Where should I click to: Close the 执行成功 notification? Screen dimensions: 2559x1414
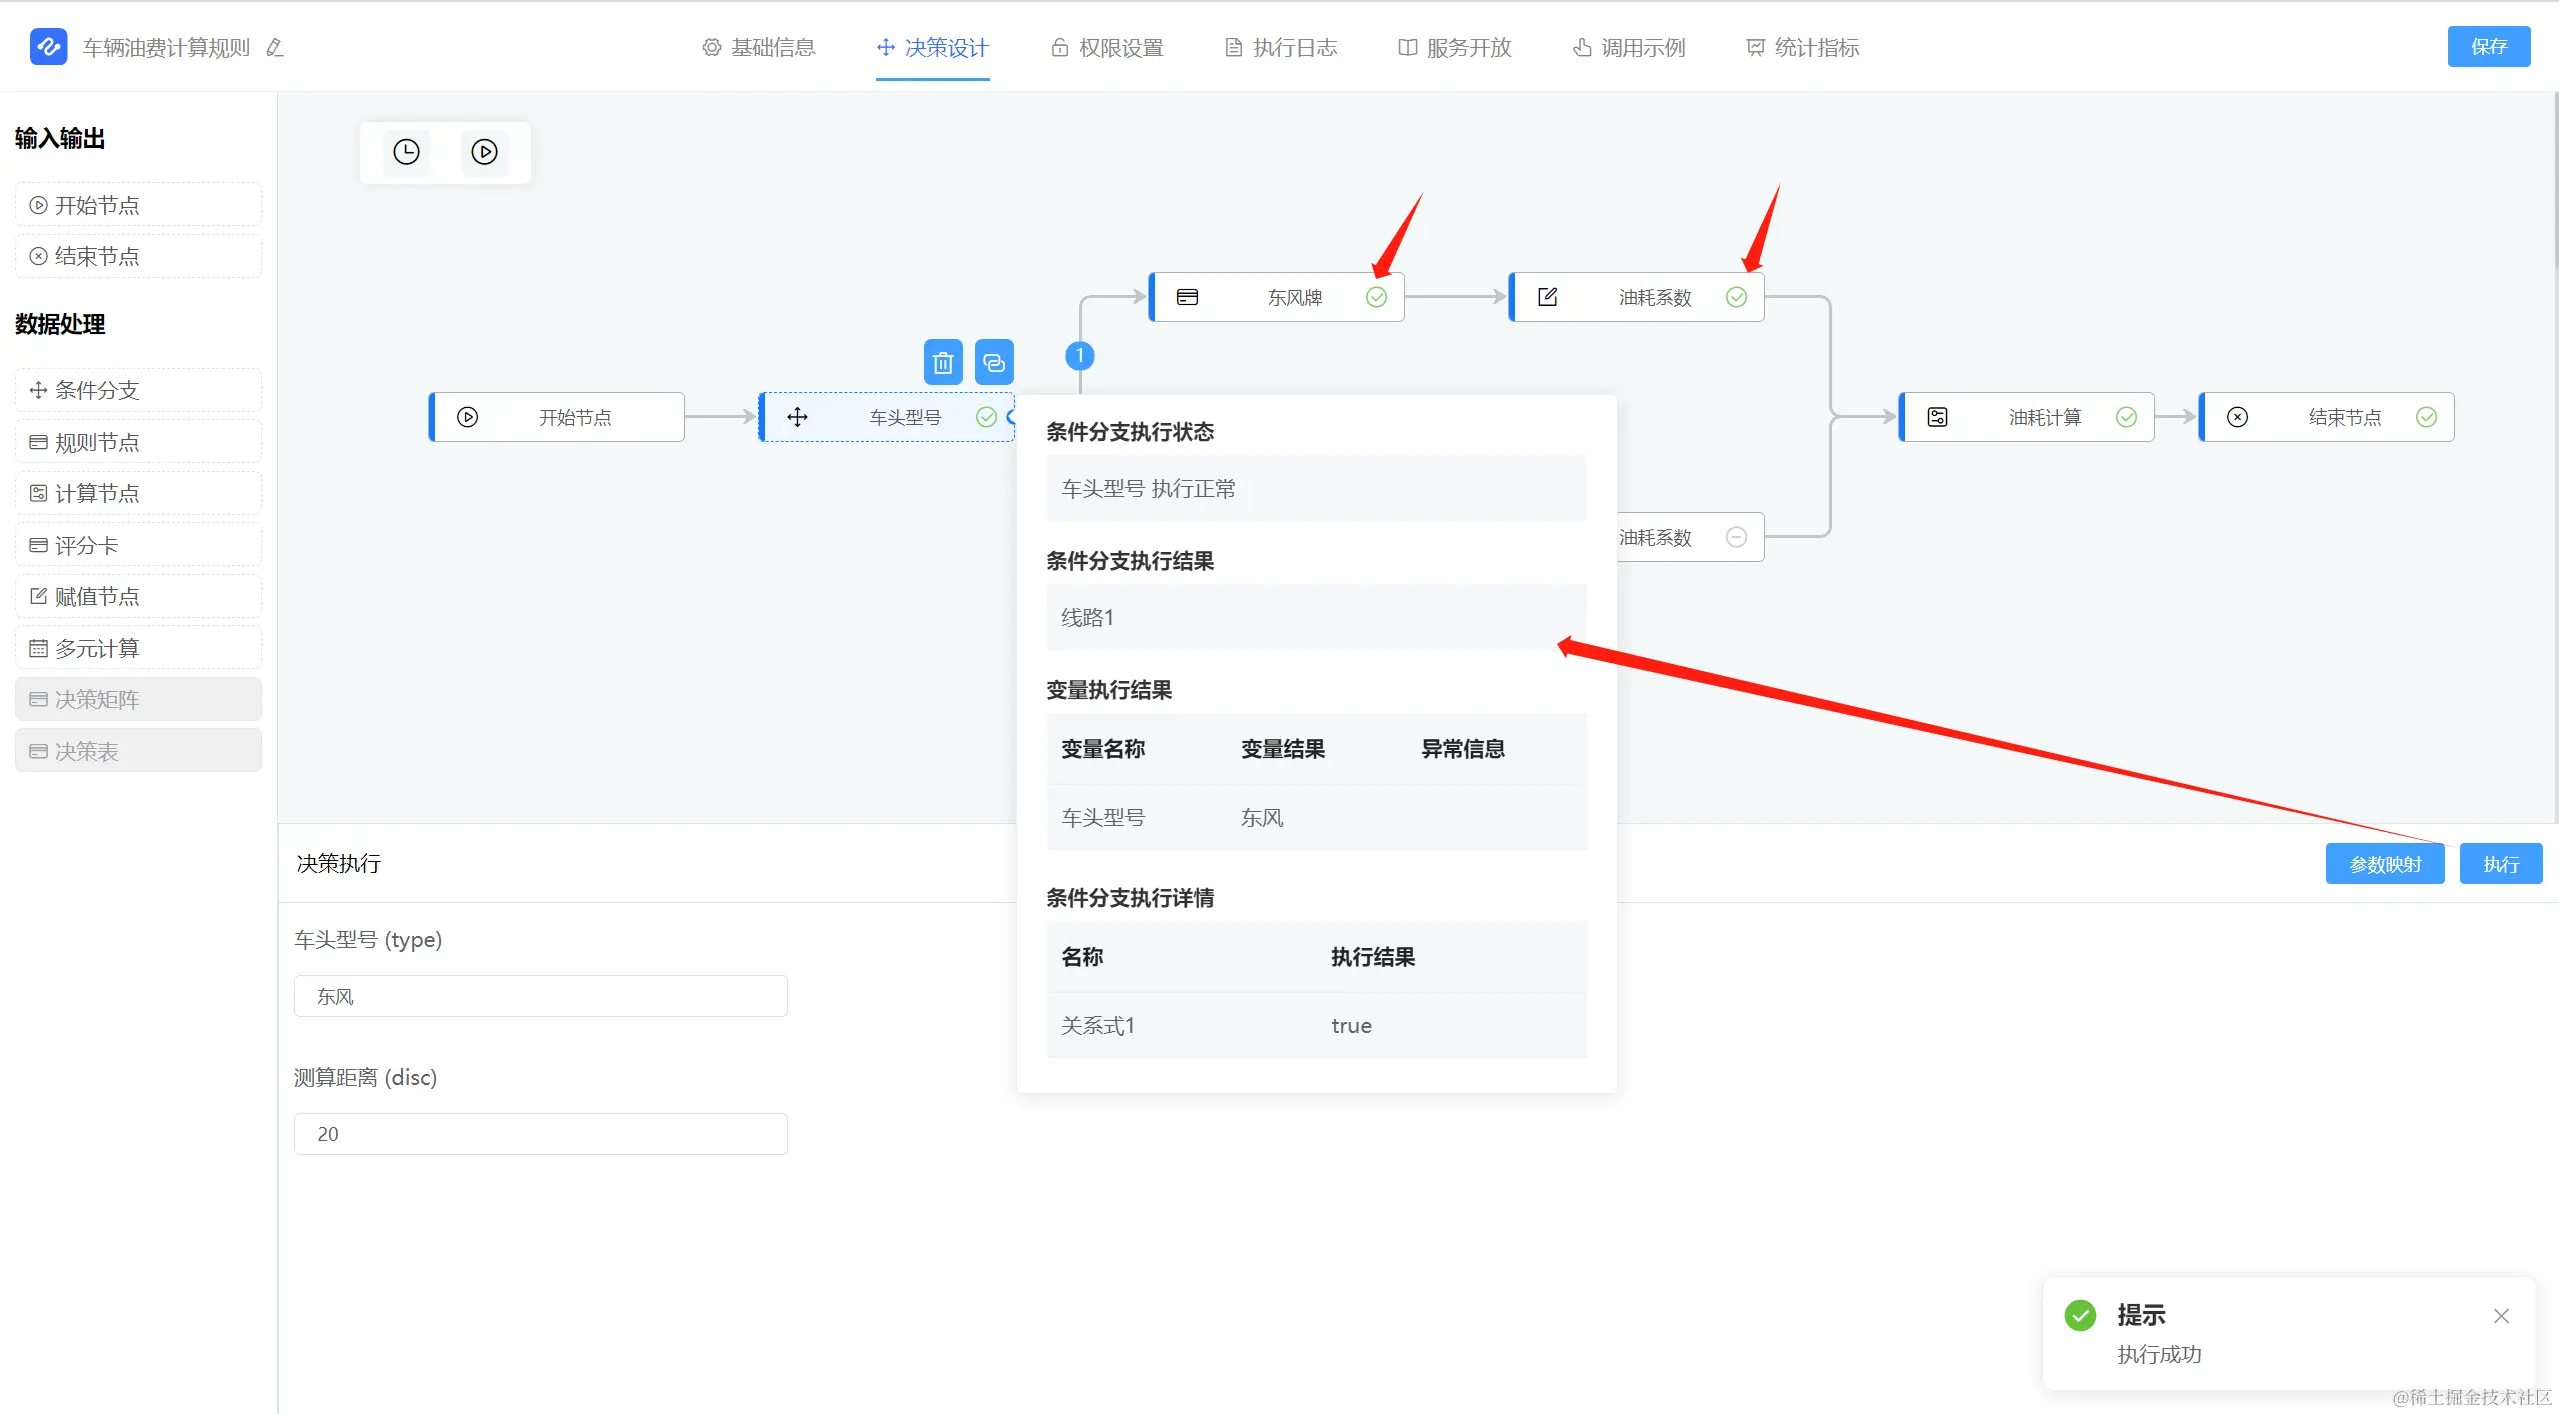coord(2500,1316)
